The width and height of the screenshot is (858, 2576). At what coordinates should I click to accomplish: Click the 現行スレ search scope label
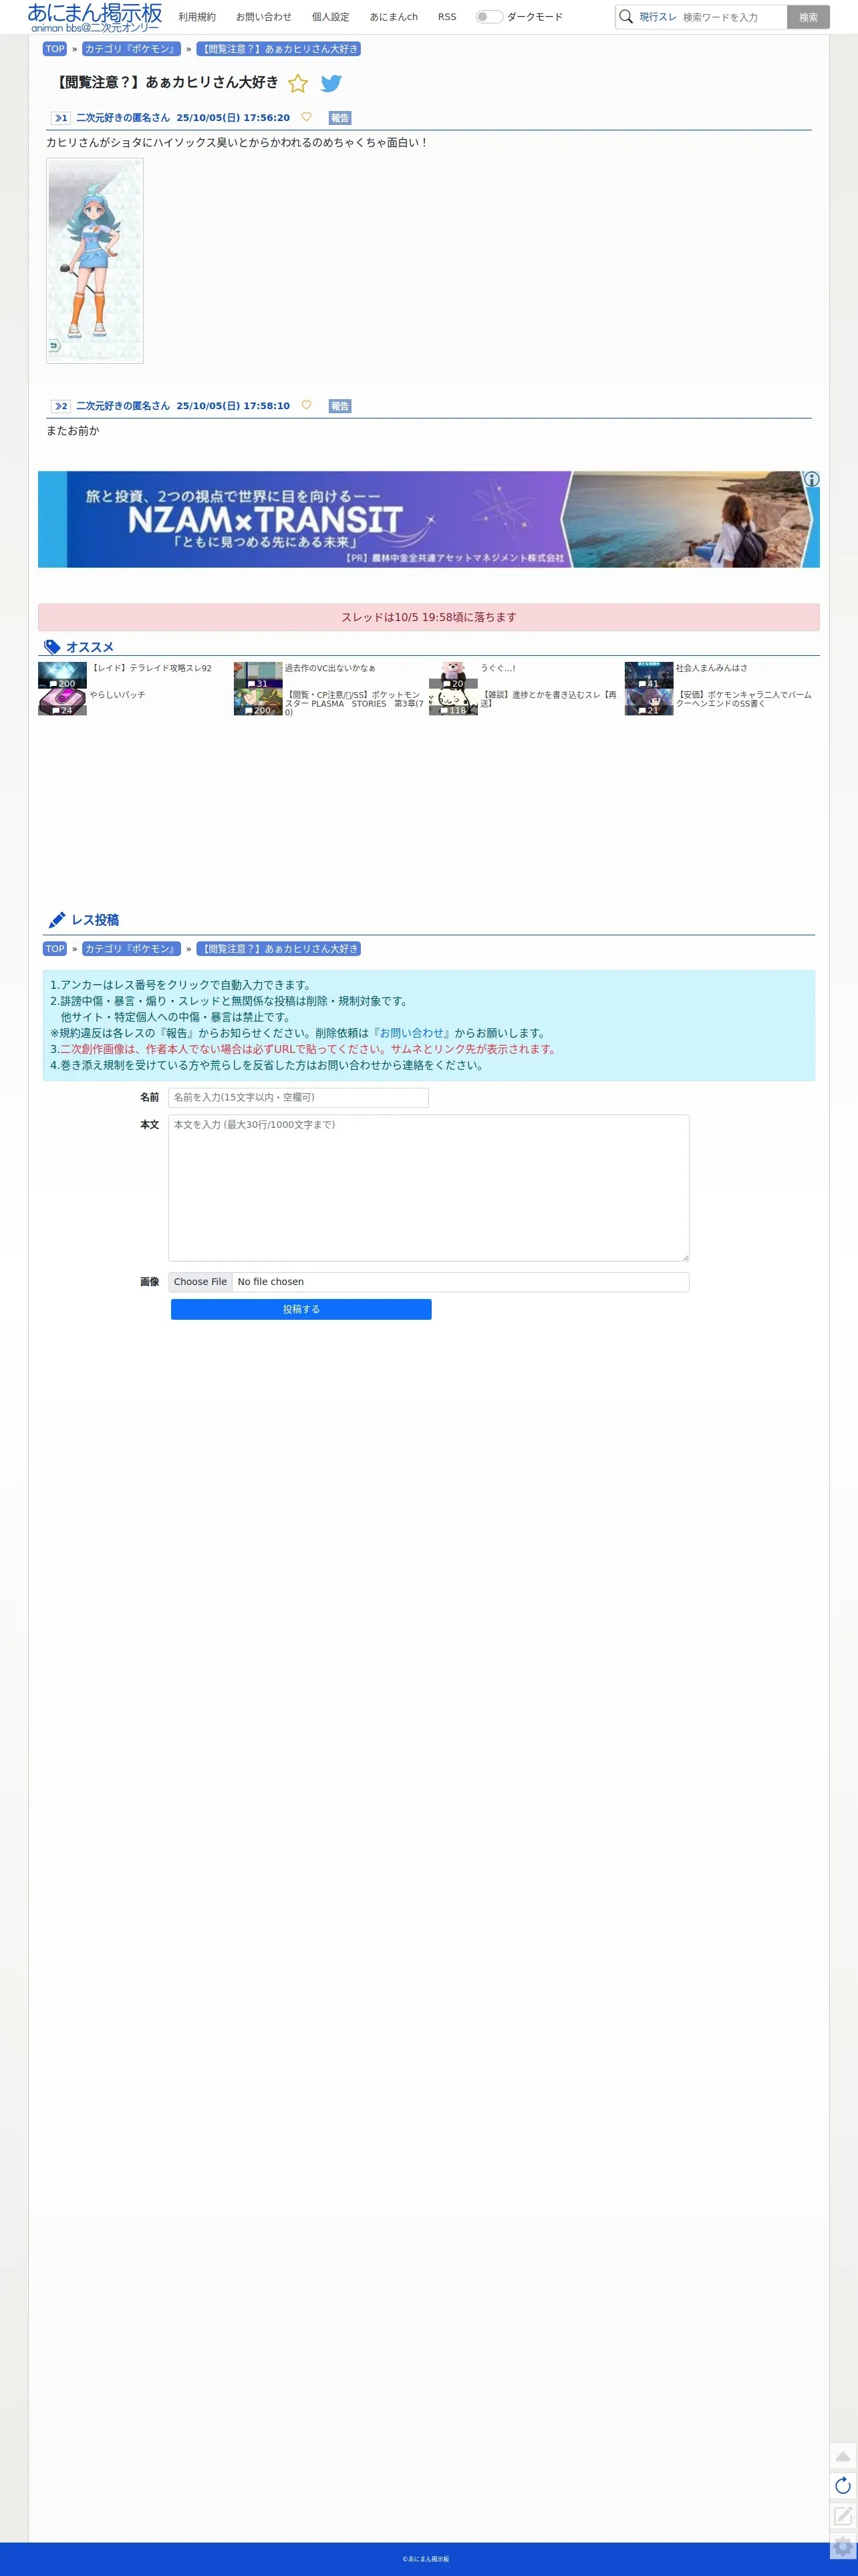pos(658,17)
